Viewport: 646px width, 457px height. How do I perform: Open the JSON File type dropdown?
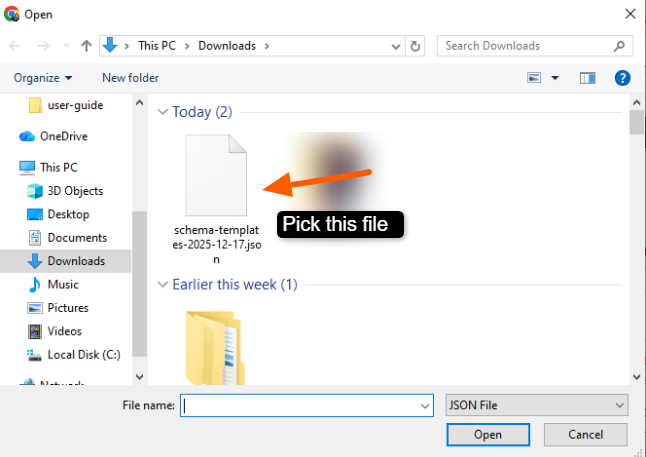(537, 405)
